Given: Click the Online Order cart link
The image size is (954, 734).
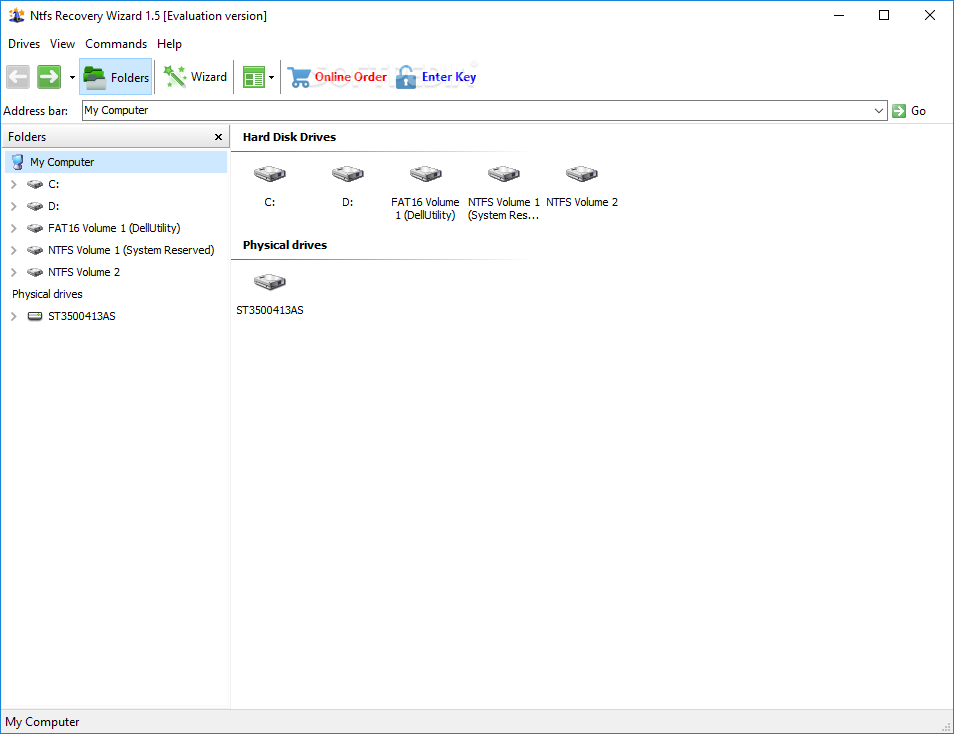Looking at the screenshot, I should coord(337,77).
